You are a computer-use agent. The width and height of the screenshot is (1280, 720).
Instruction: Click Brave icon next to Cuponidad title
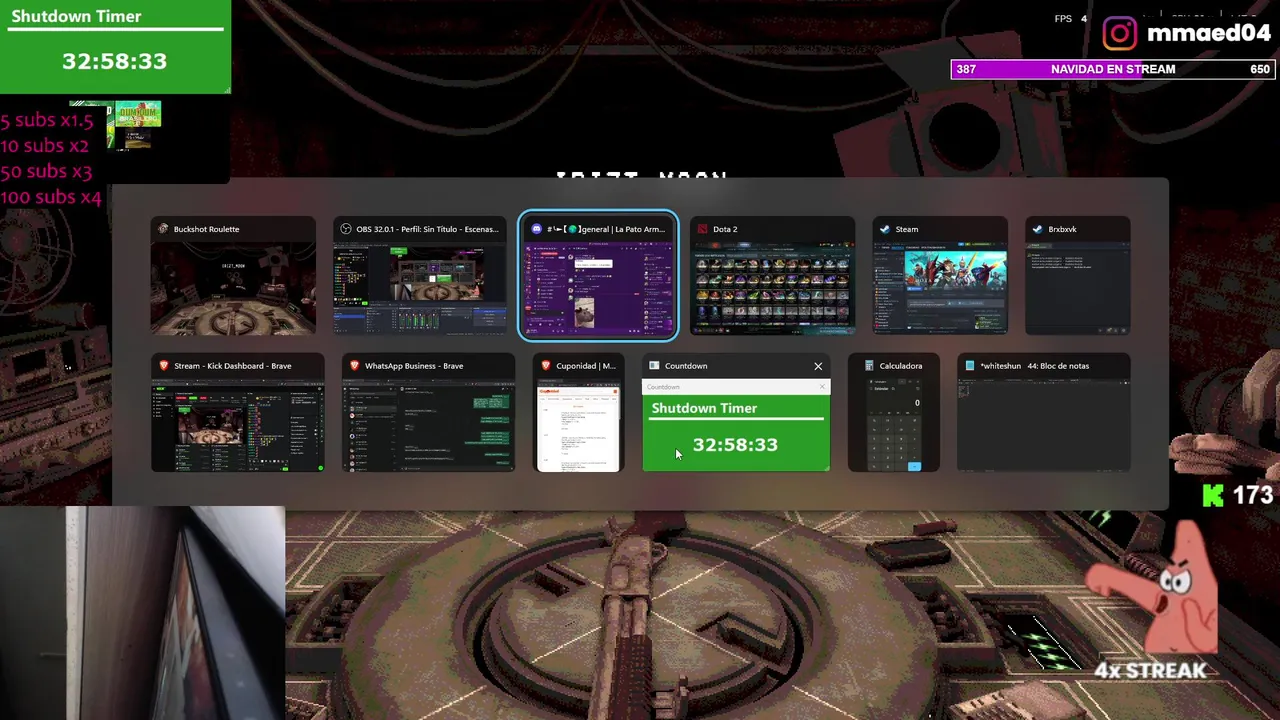pyautogui.click(x=545, y=366)
